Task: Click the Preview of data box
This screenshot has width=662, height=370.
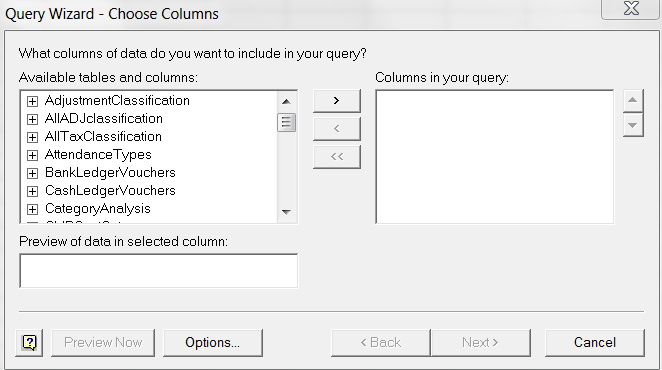Action: [x=158, y=271]
